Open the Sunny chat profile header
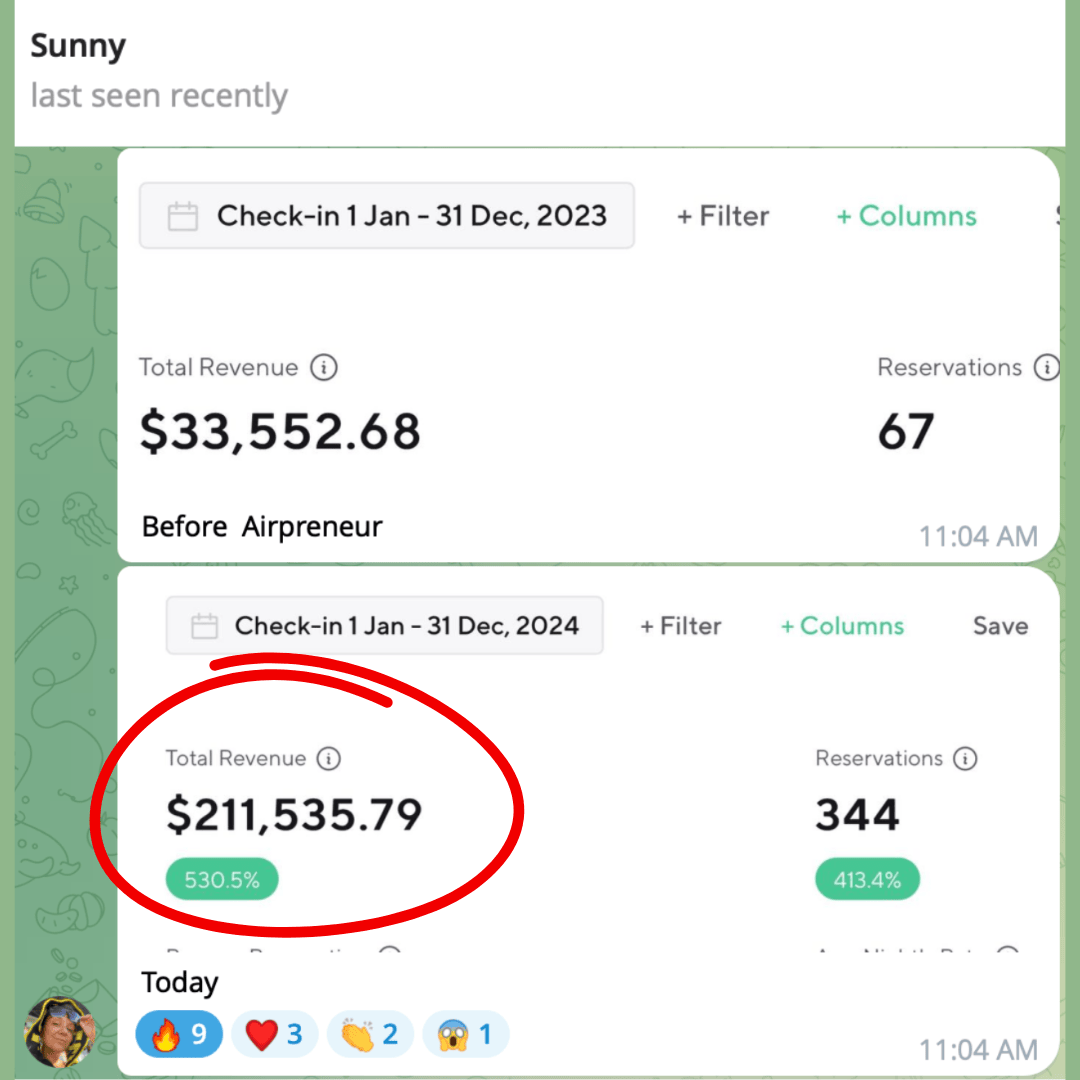Image resolution: width=1080 pixels, height=1080 pixels. [80, 47]
